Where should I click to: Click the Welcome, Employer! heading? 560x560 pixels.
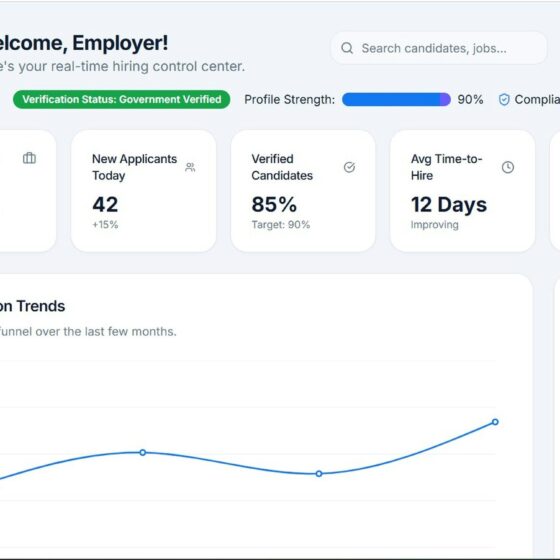[x=84, y=43]
